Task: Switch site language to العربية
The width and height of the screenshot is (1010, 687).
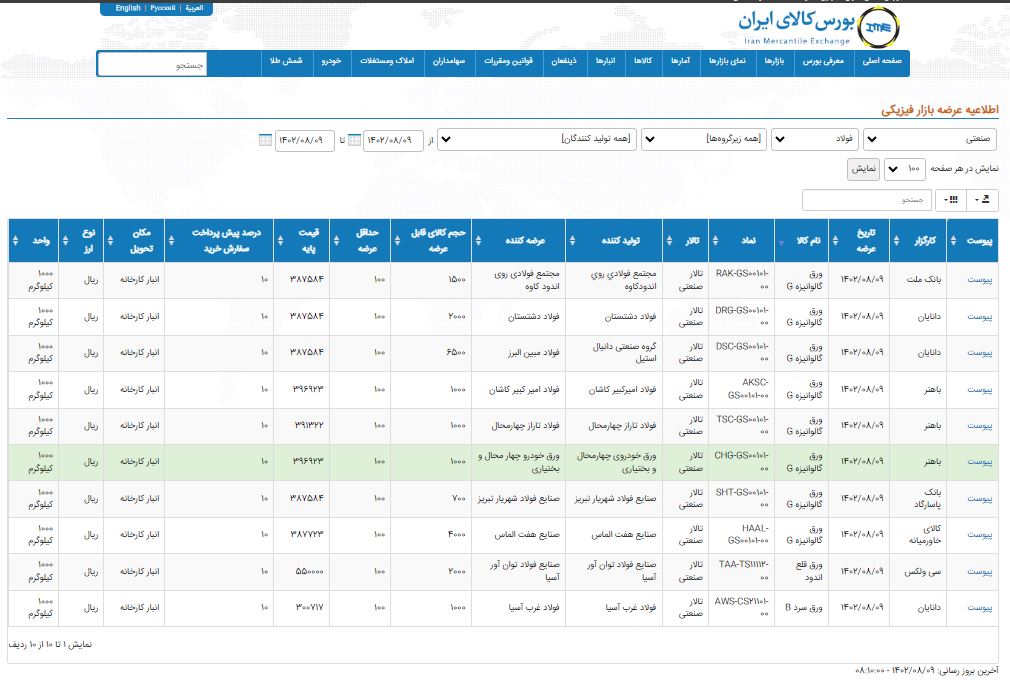Action: coord(194,8)
